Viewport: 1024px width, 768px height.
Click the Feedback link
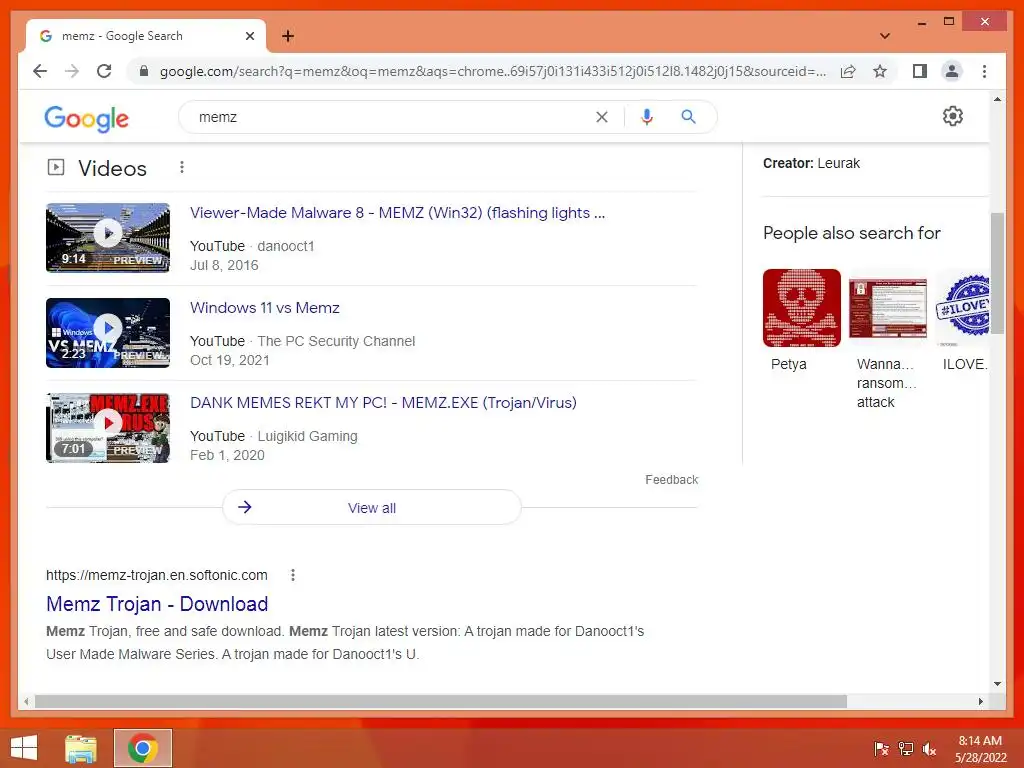click(x=671, y=480)
